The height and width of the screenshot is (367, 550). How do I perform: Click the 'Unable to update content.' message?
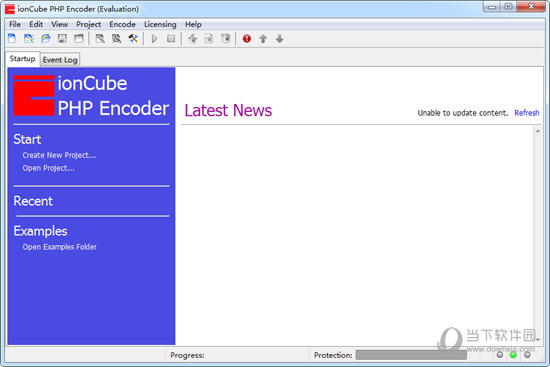pos(463,113)
